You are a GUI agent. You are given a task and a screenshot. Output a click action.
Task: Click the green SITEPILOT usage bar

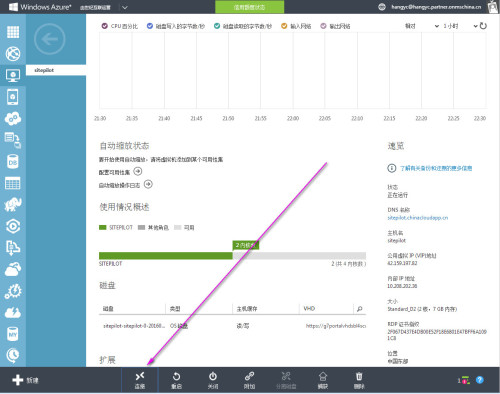(x=166, y=256)
